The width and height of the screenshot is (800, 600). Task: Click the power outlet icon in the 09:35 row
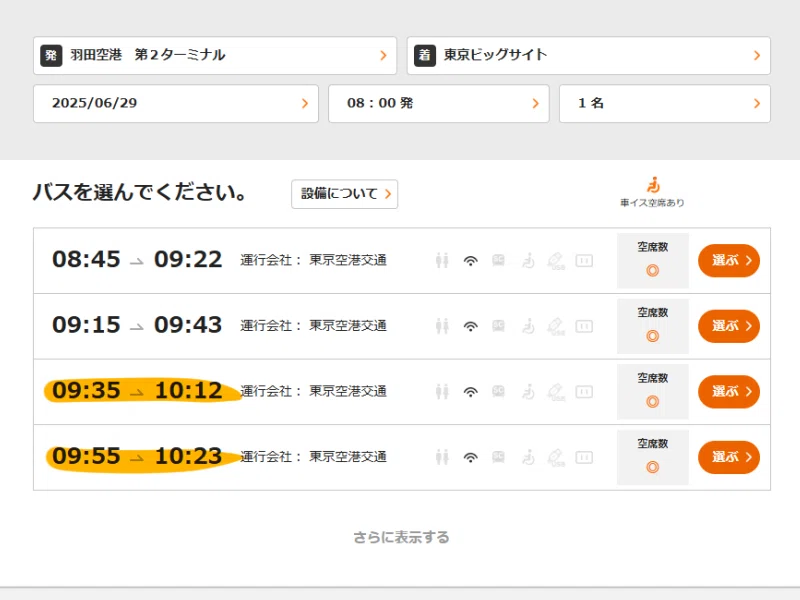[x=584, y=392]
